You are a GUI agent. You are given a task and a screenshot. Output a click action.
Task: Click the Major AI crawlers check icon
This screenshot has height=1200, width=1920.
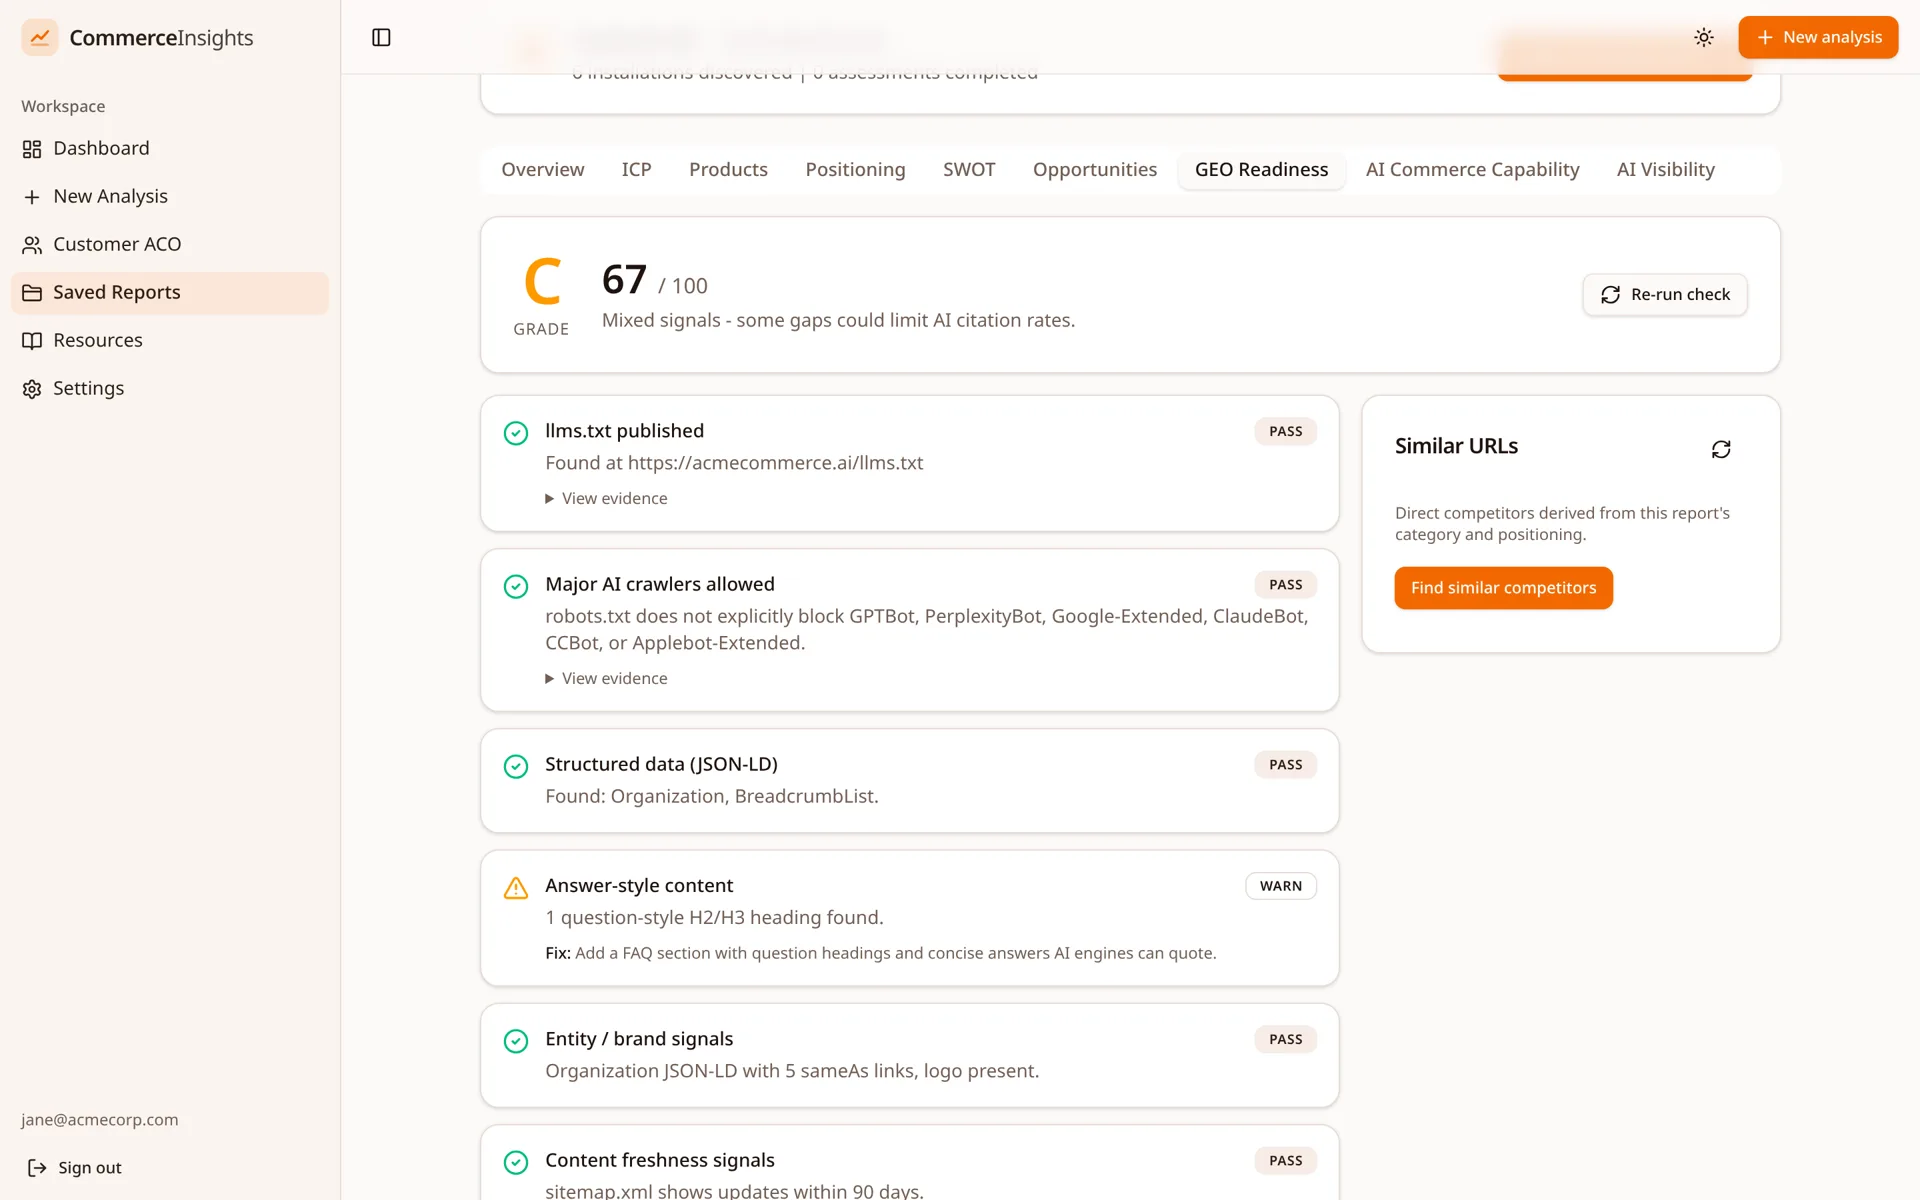[x=516, y=586]
